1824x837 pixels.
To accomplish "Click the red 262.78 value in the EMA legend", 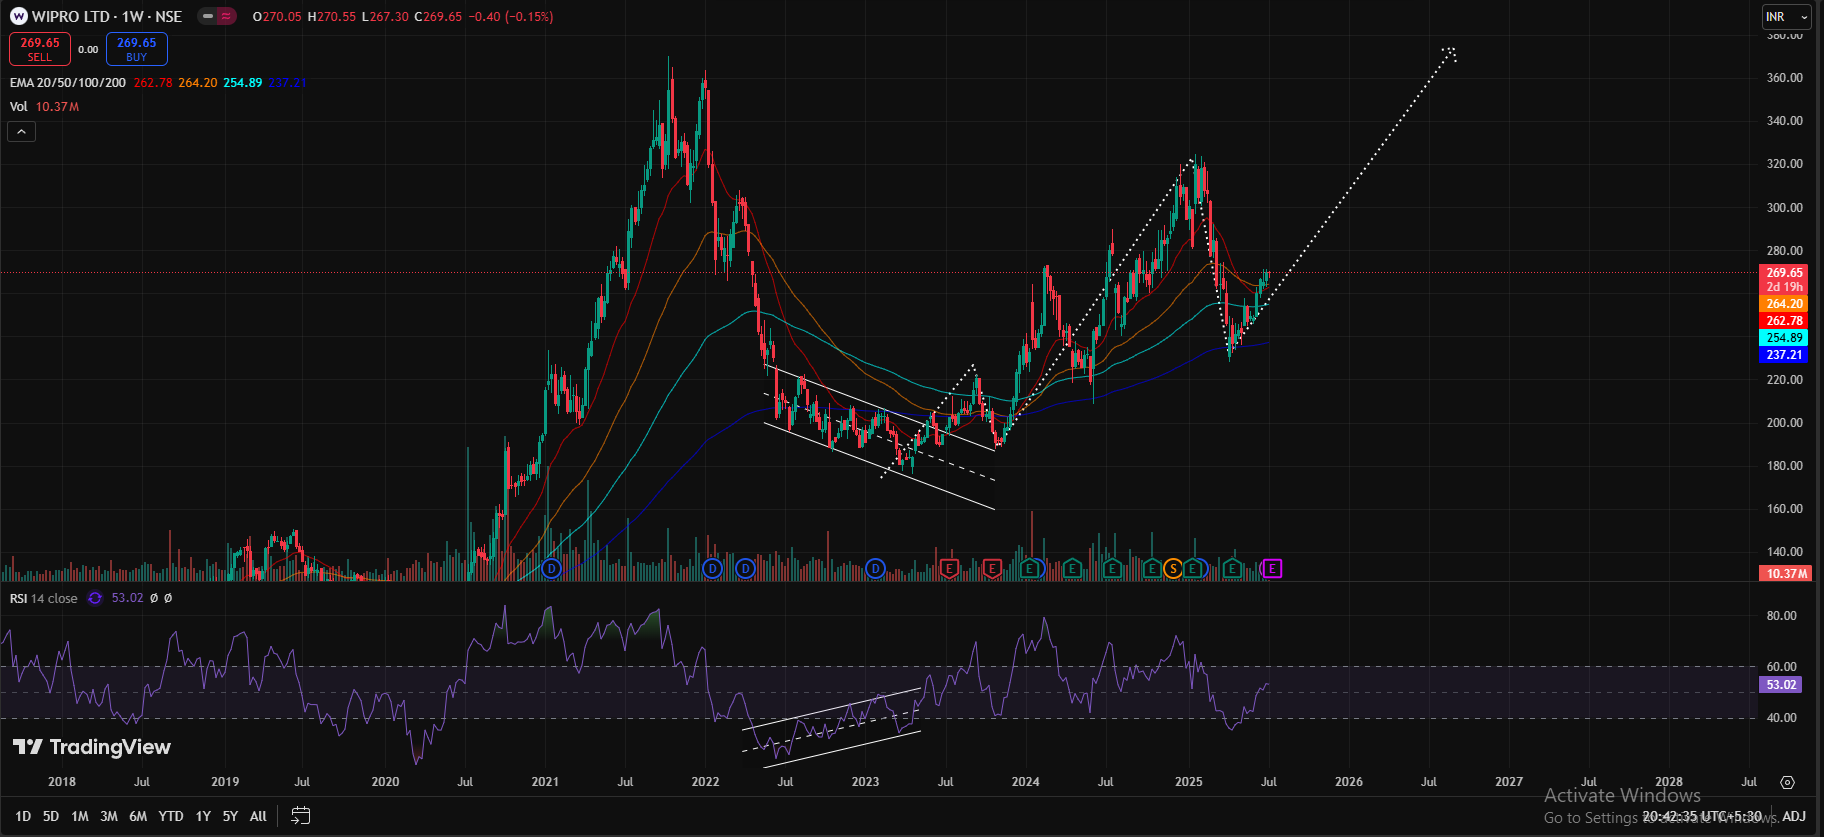I will [153, 83].
